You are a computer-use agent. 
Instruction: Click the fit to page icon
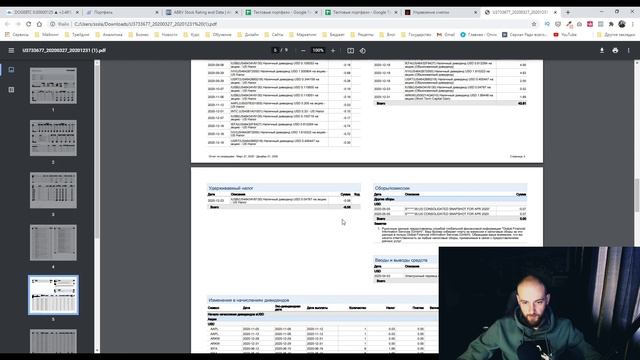(x=351, y=51)
